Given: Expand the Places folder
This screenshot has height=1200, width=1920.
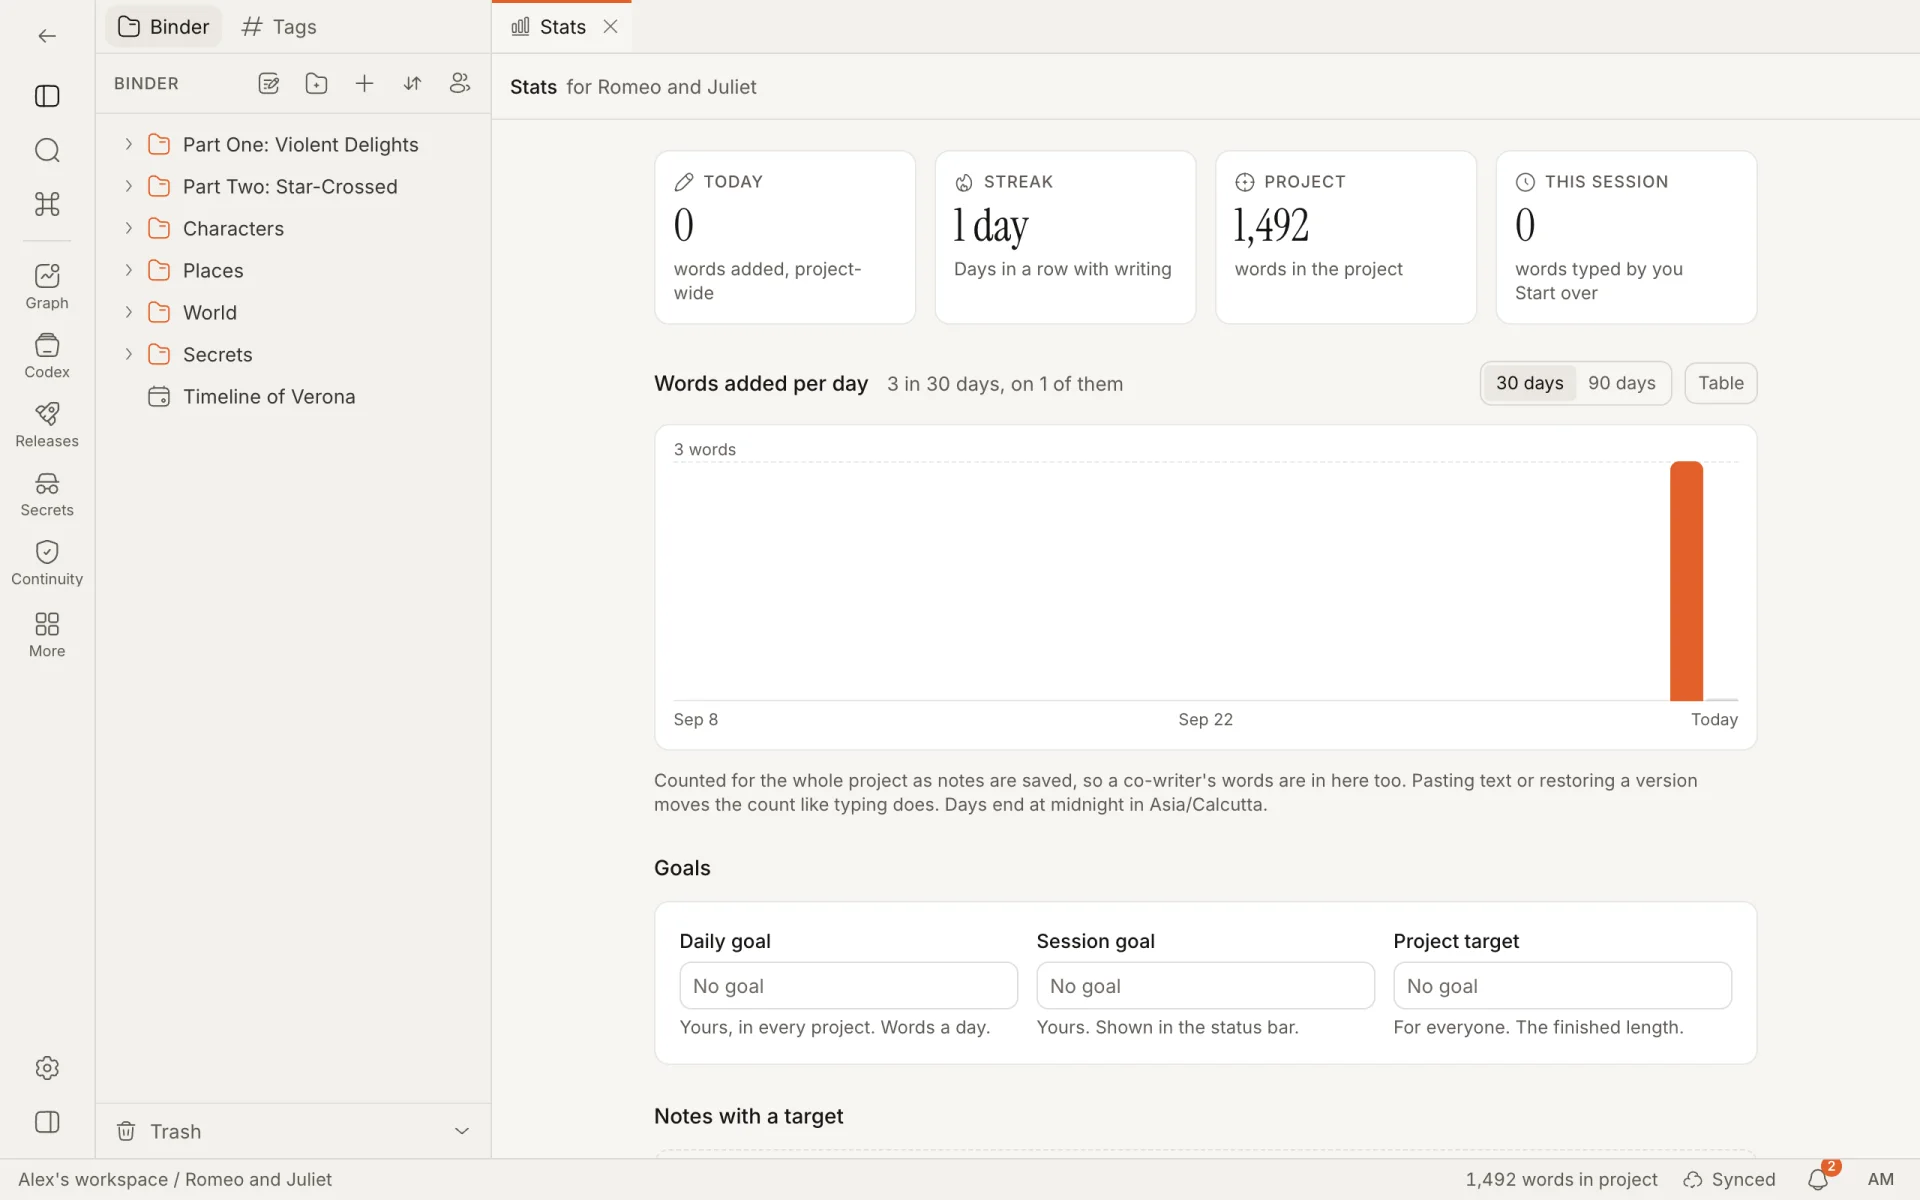Looking at the screenshot, I should (x=129, y=271).
